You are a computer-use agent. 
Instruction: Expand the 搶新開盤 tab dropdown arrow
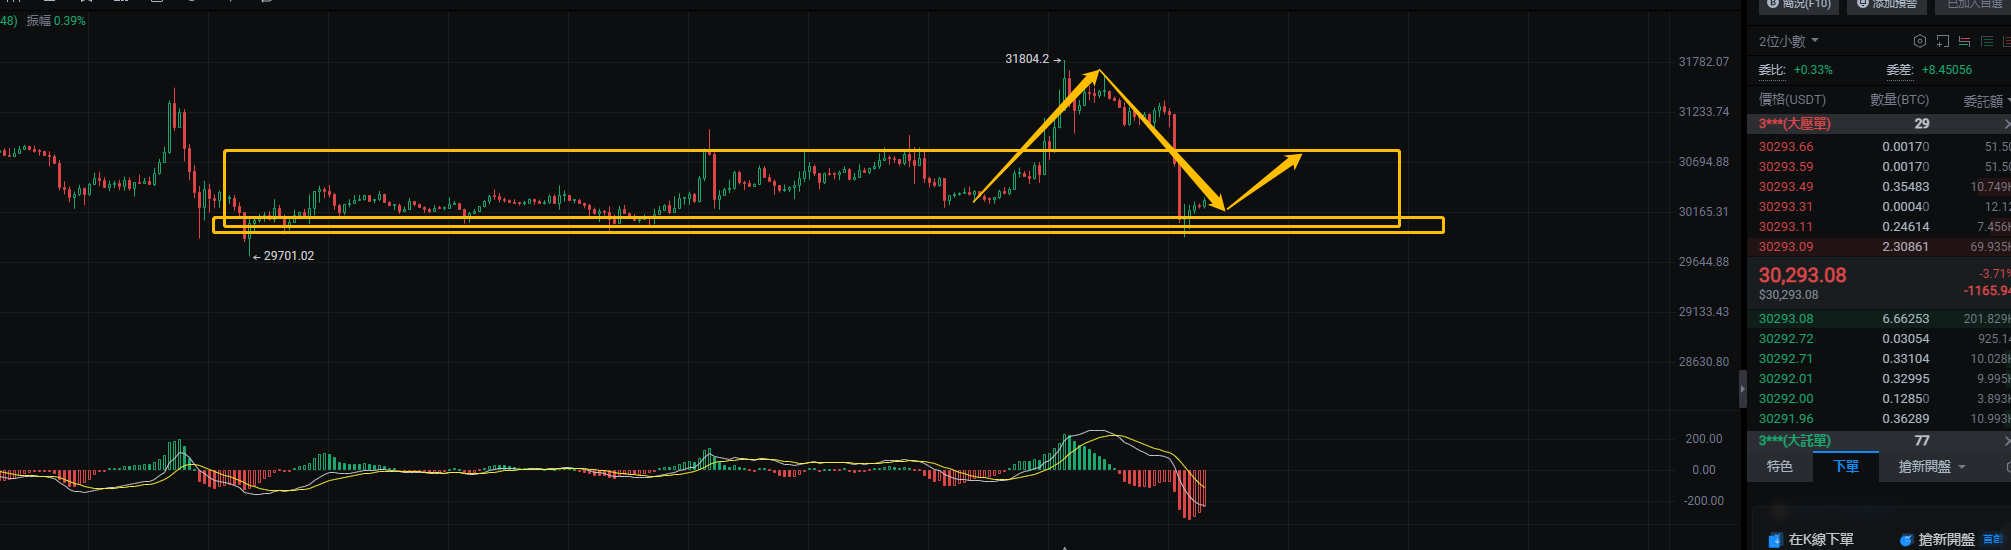pos(1962,467)
